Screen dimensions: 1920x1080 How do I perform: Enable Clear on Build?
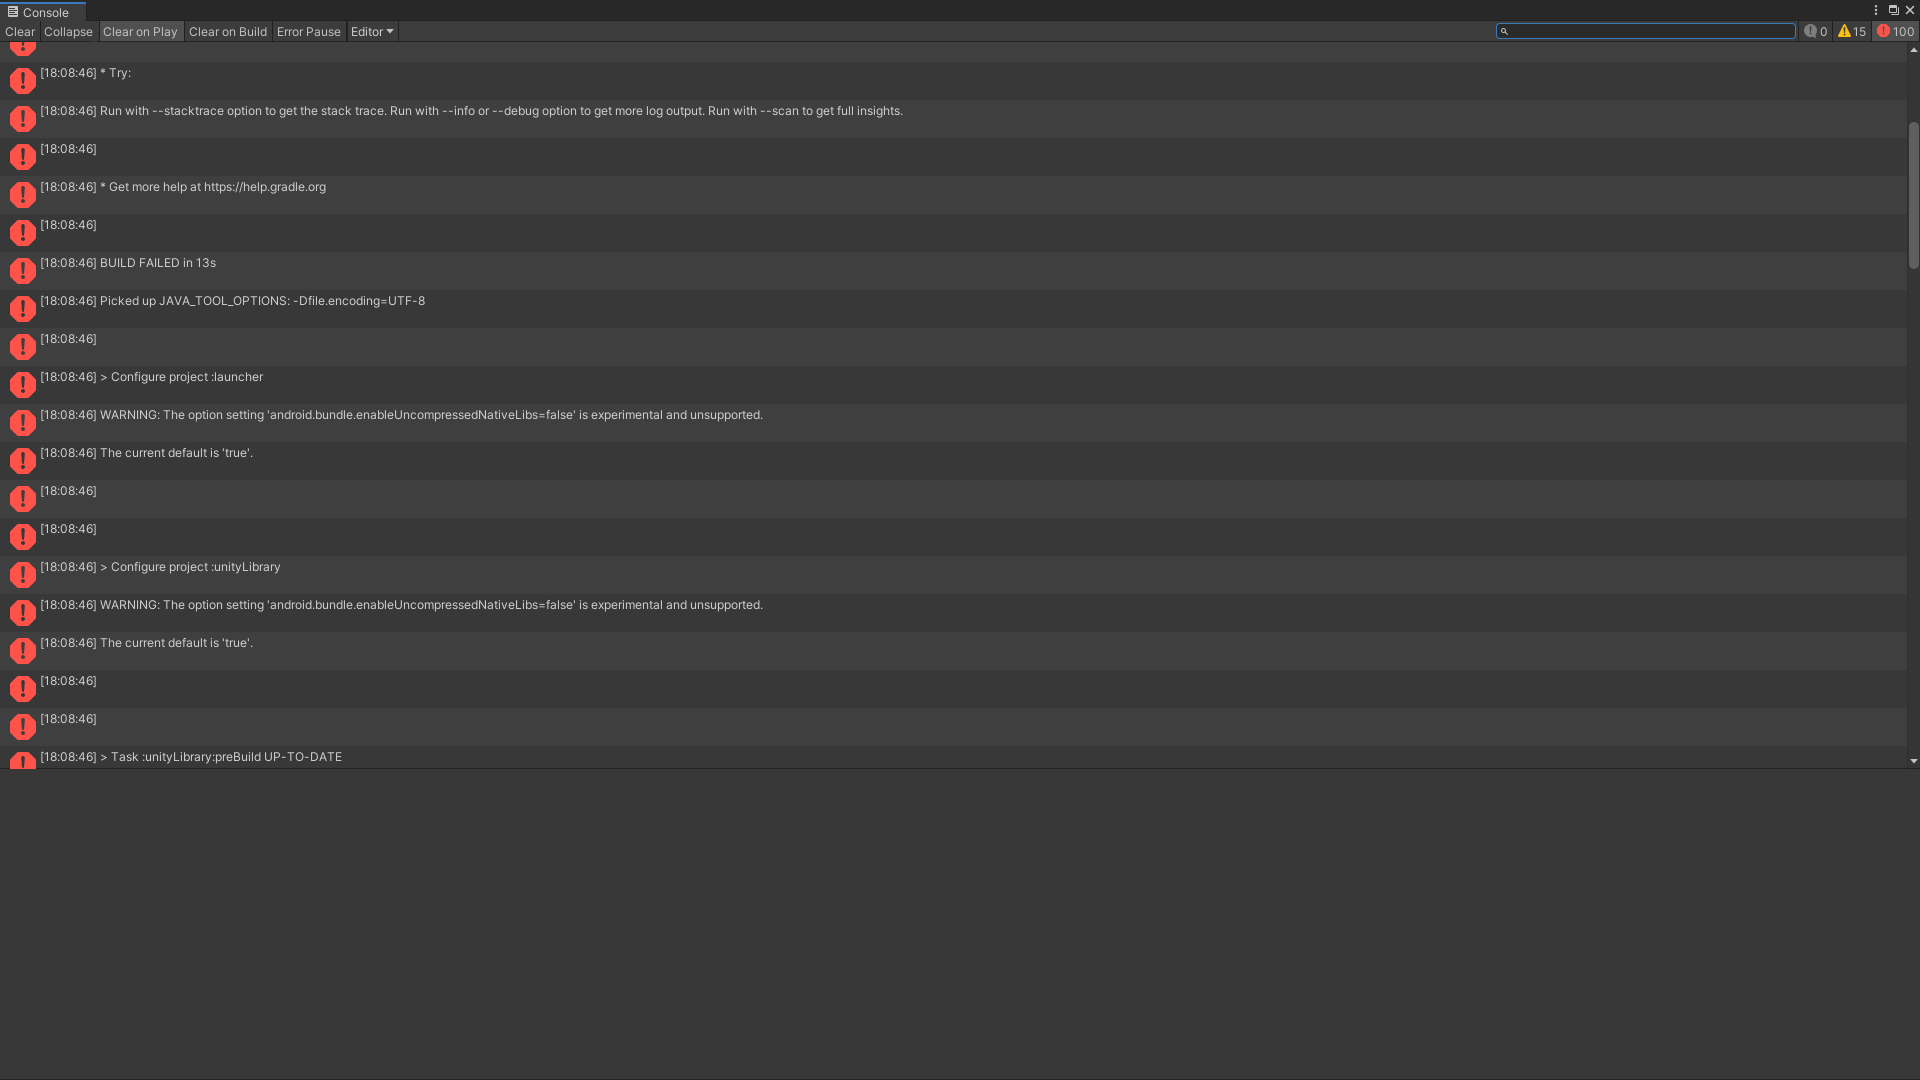pos(228,32)
